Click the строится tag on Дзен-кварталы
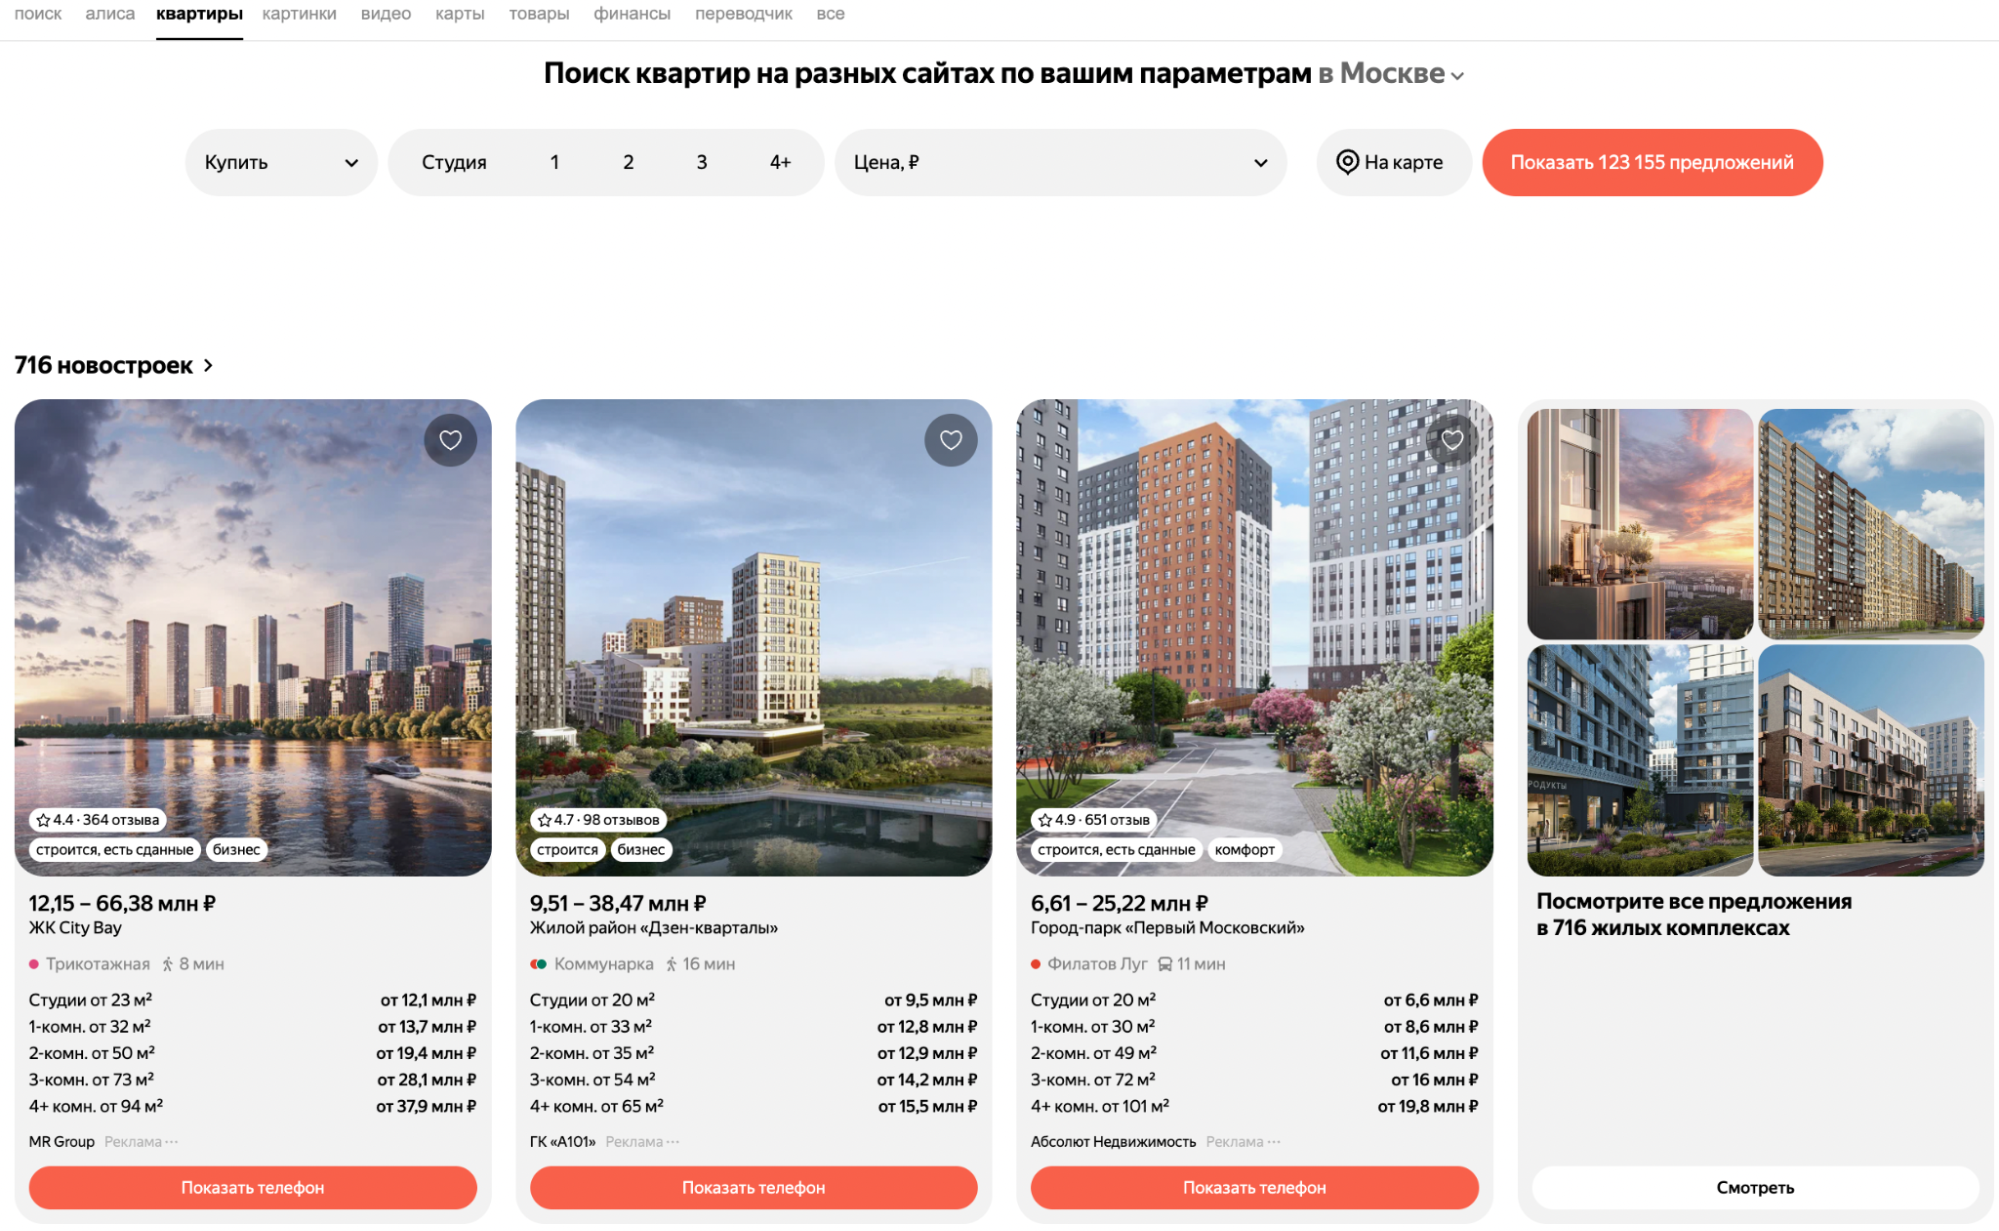The width and height of the screenshot is (1999, 1231). pos(567,850)
